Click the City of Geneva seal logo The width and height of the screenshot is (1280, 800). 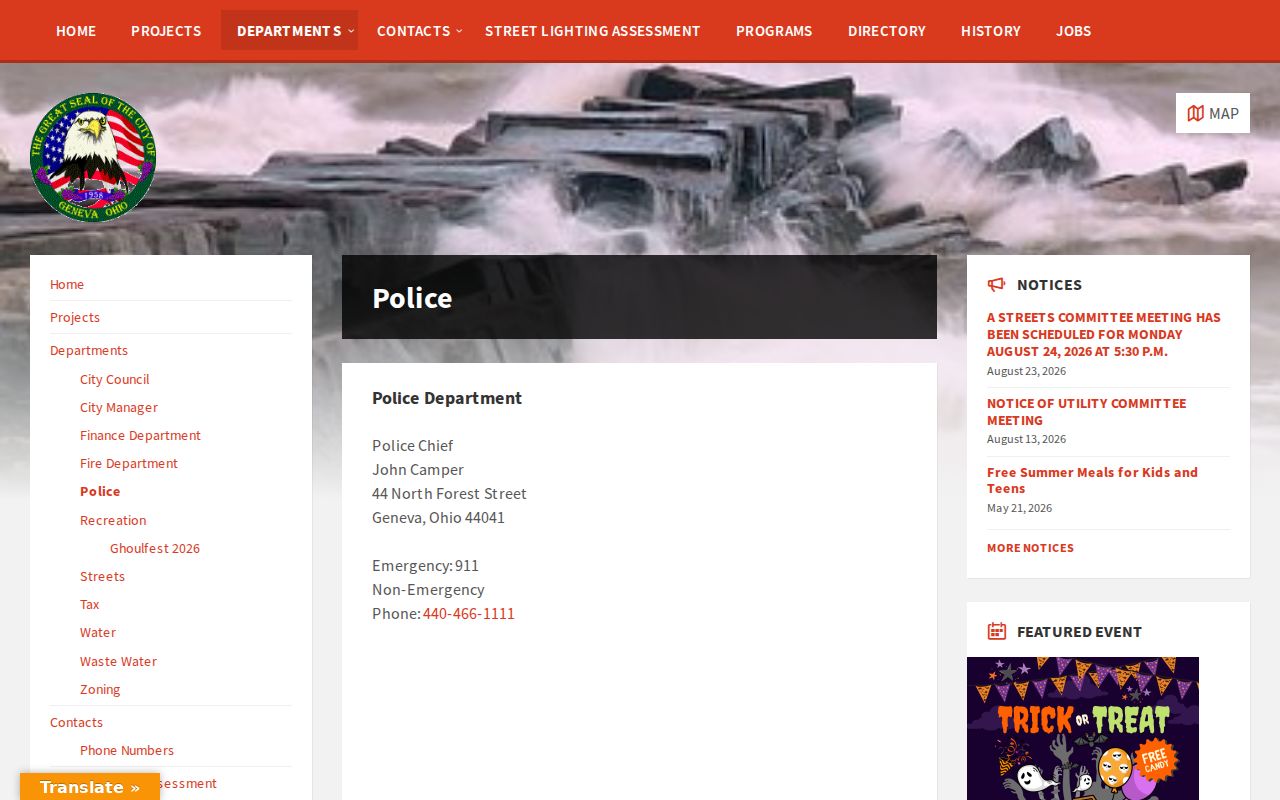[93, 157]
